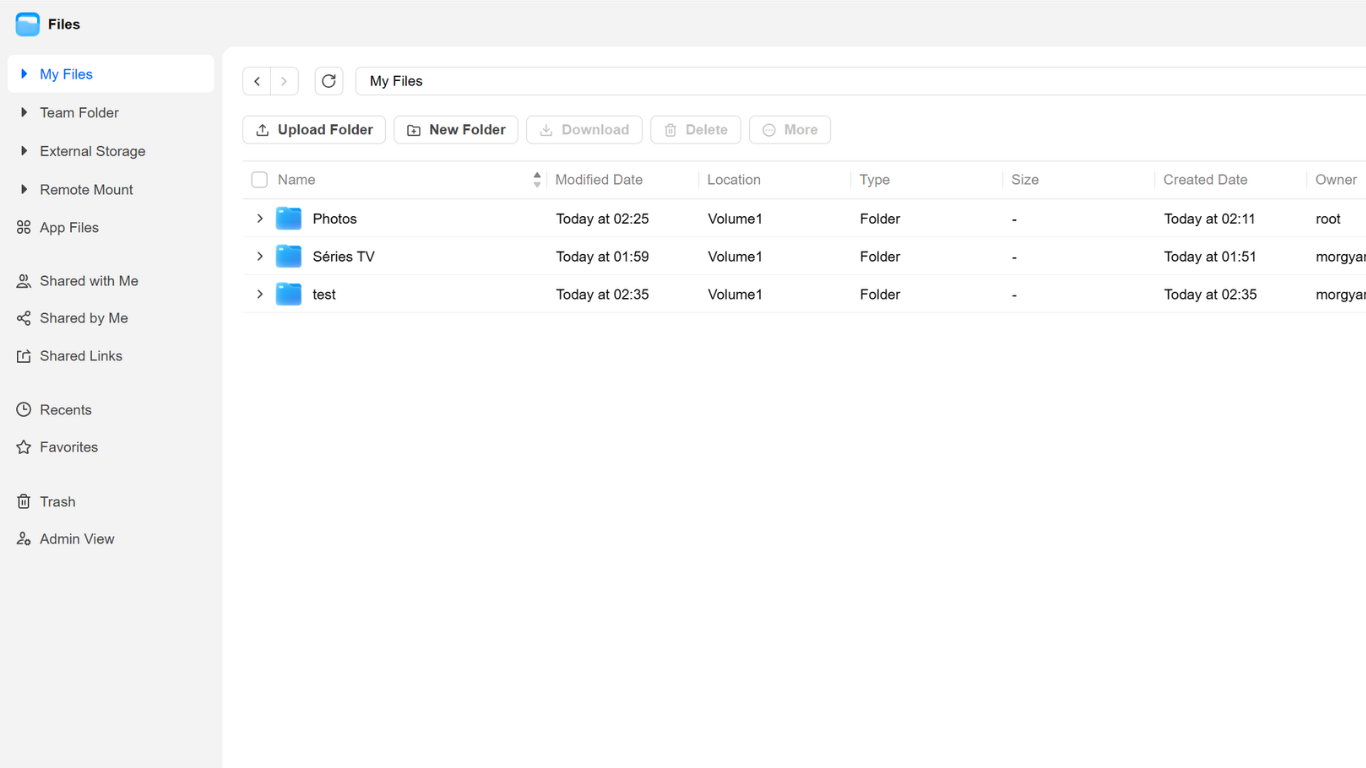The width and height of the screenshot is (1366, 768).
Task: Open Trash from the sidebar
Action: (x=57, y=502)
